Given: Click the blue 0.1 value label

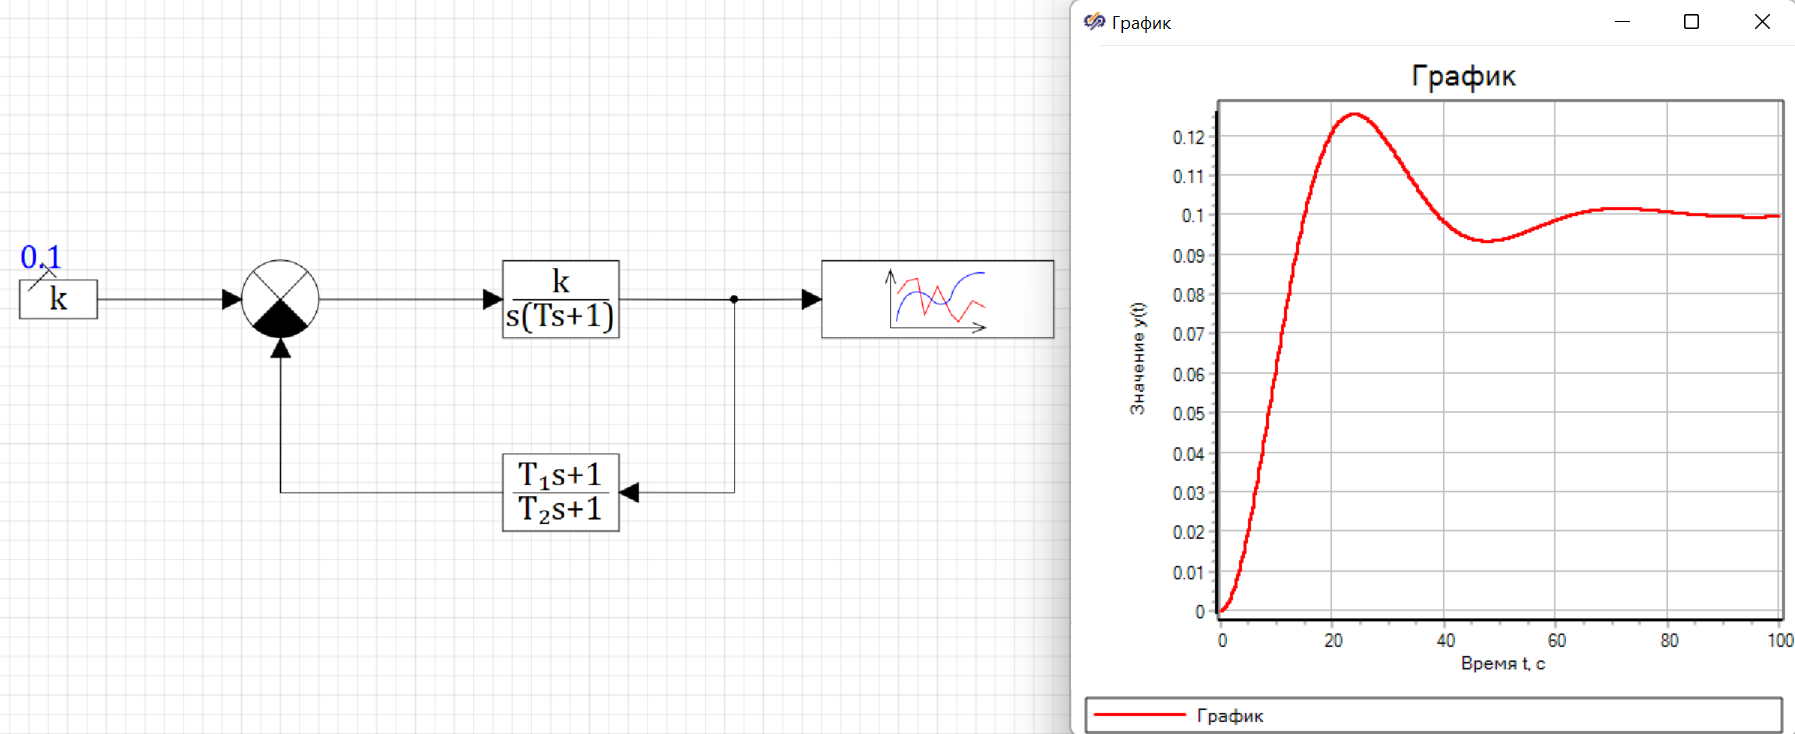Looking at the screenshot, I should (41, 257).
